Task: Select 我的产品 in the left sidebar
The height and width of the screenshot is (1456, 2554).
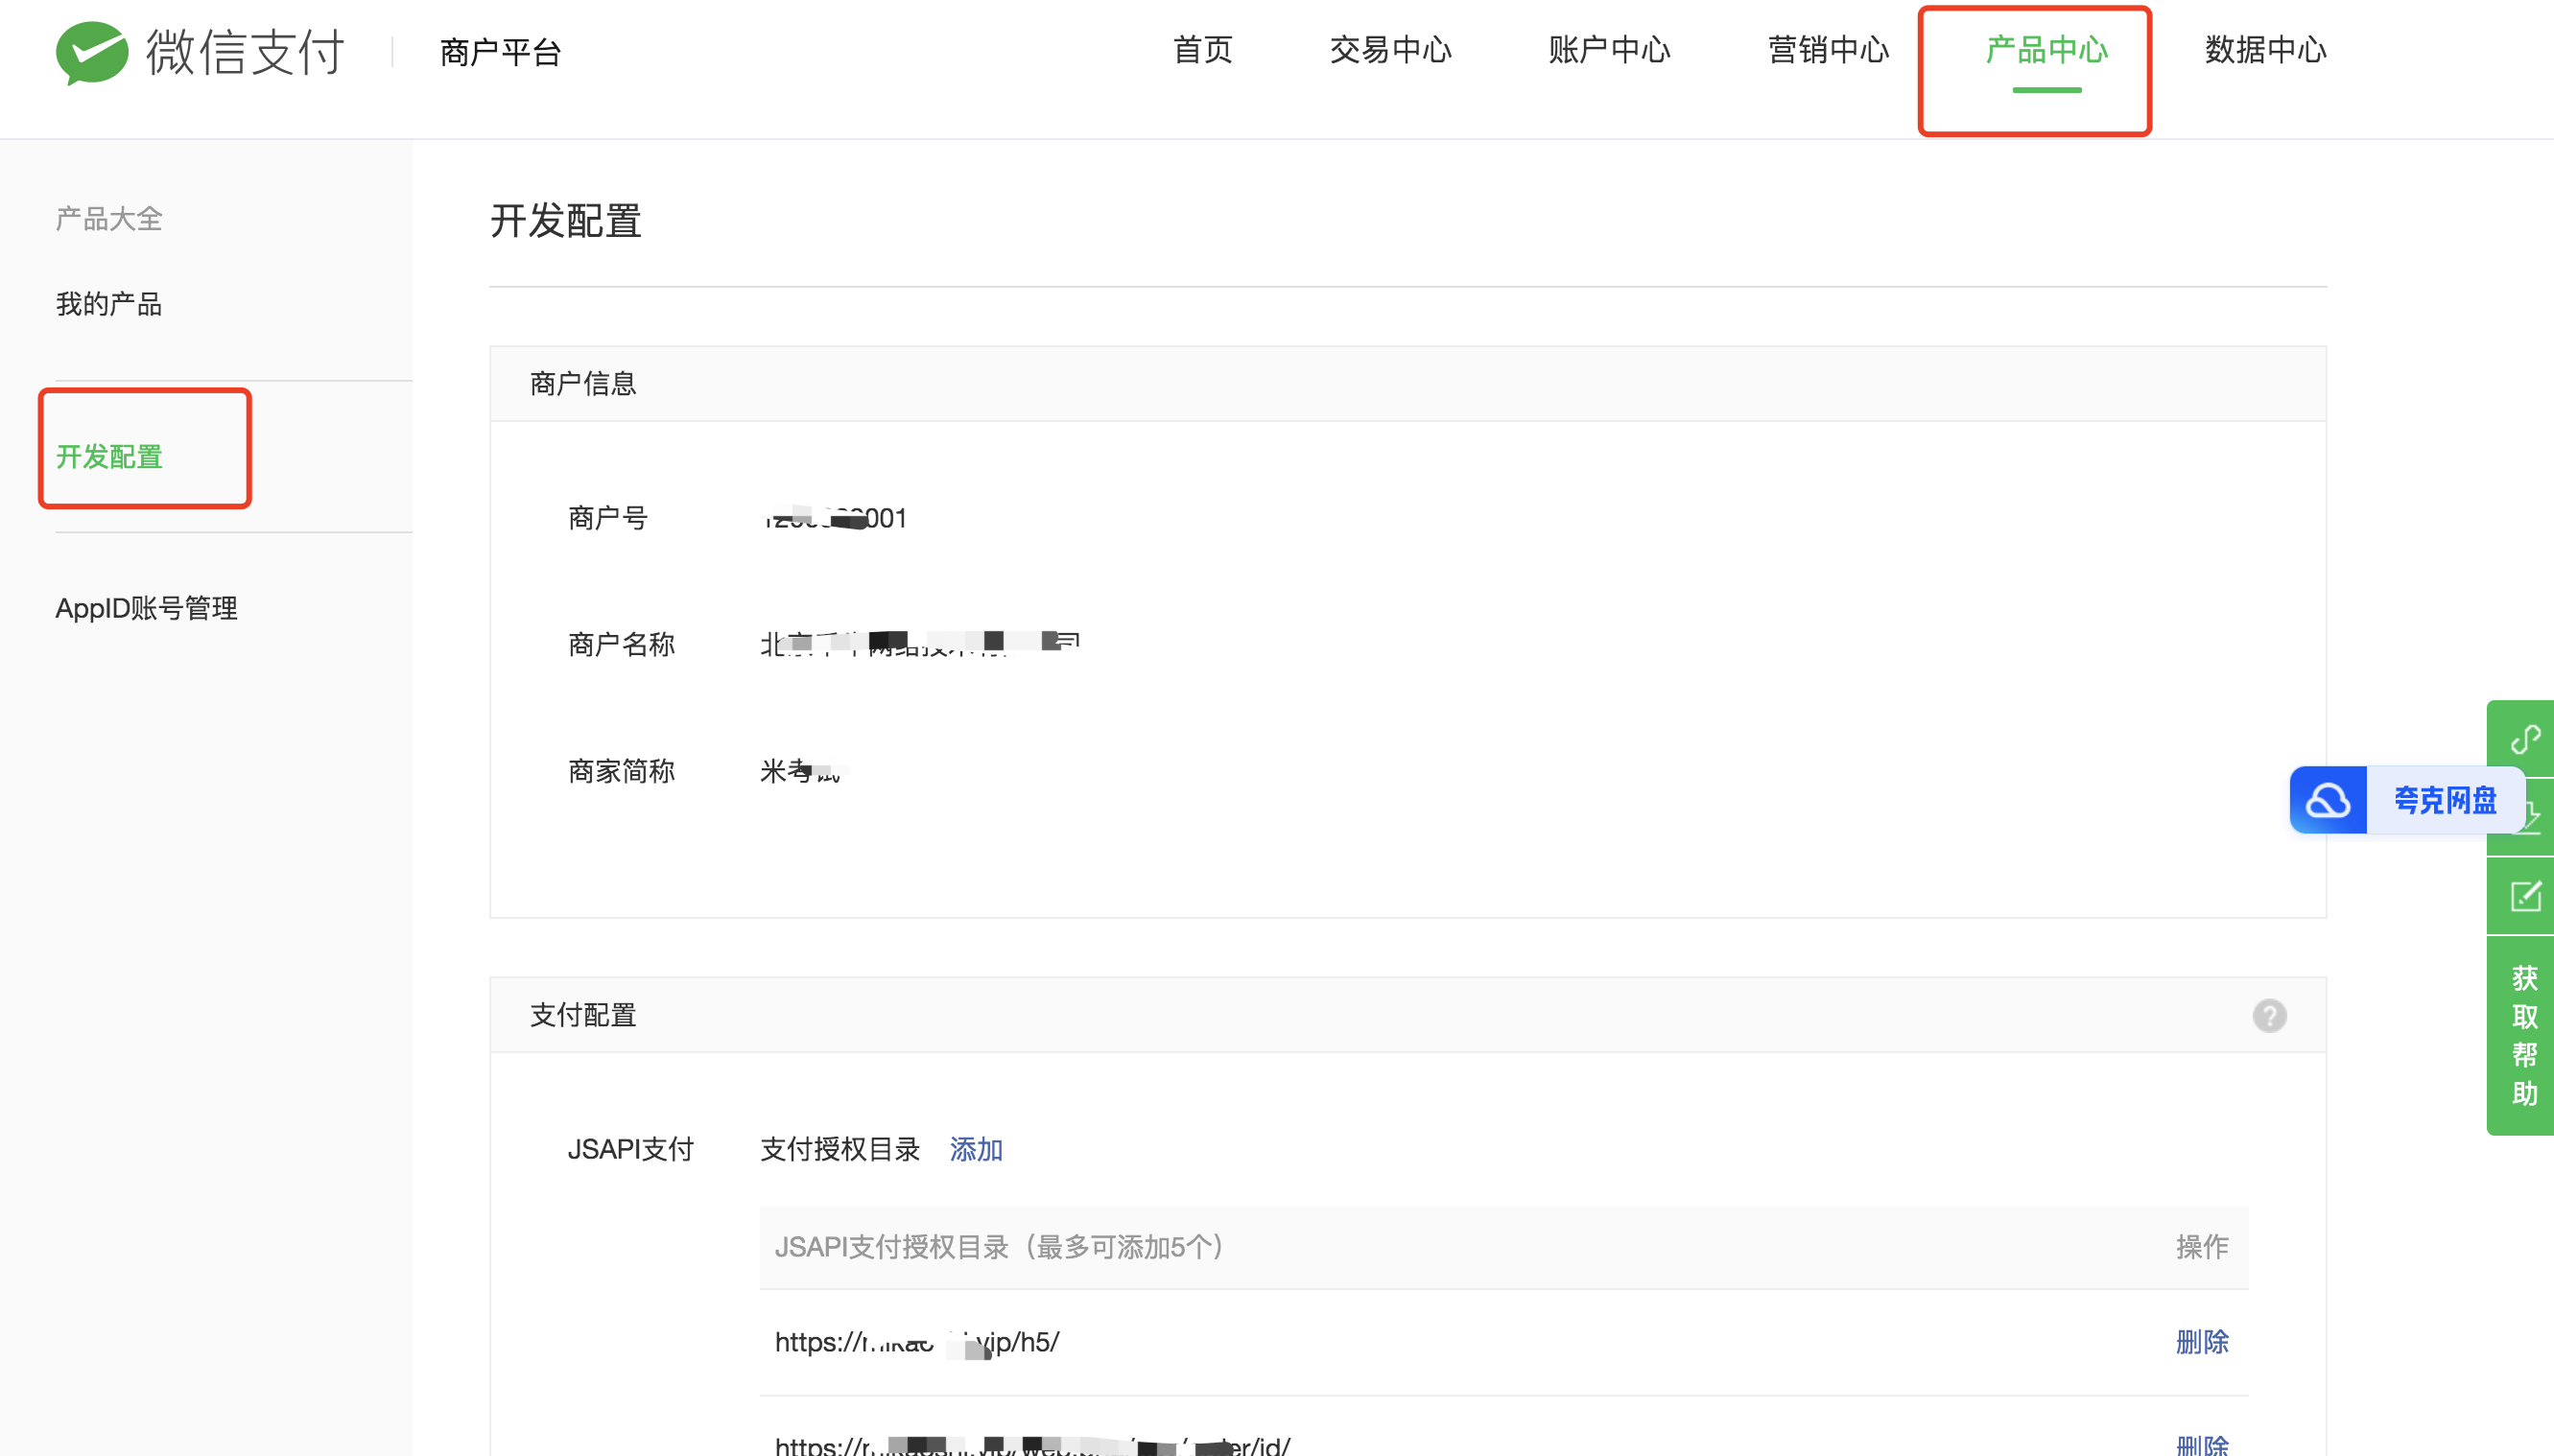Action: [109, 304]
